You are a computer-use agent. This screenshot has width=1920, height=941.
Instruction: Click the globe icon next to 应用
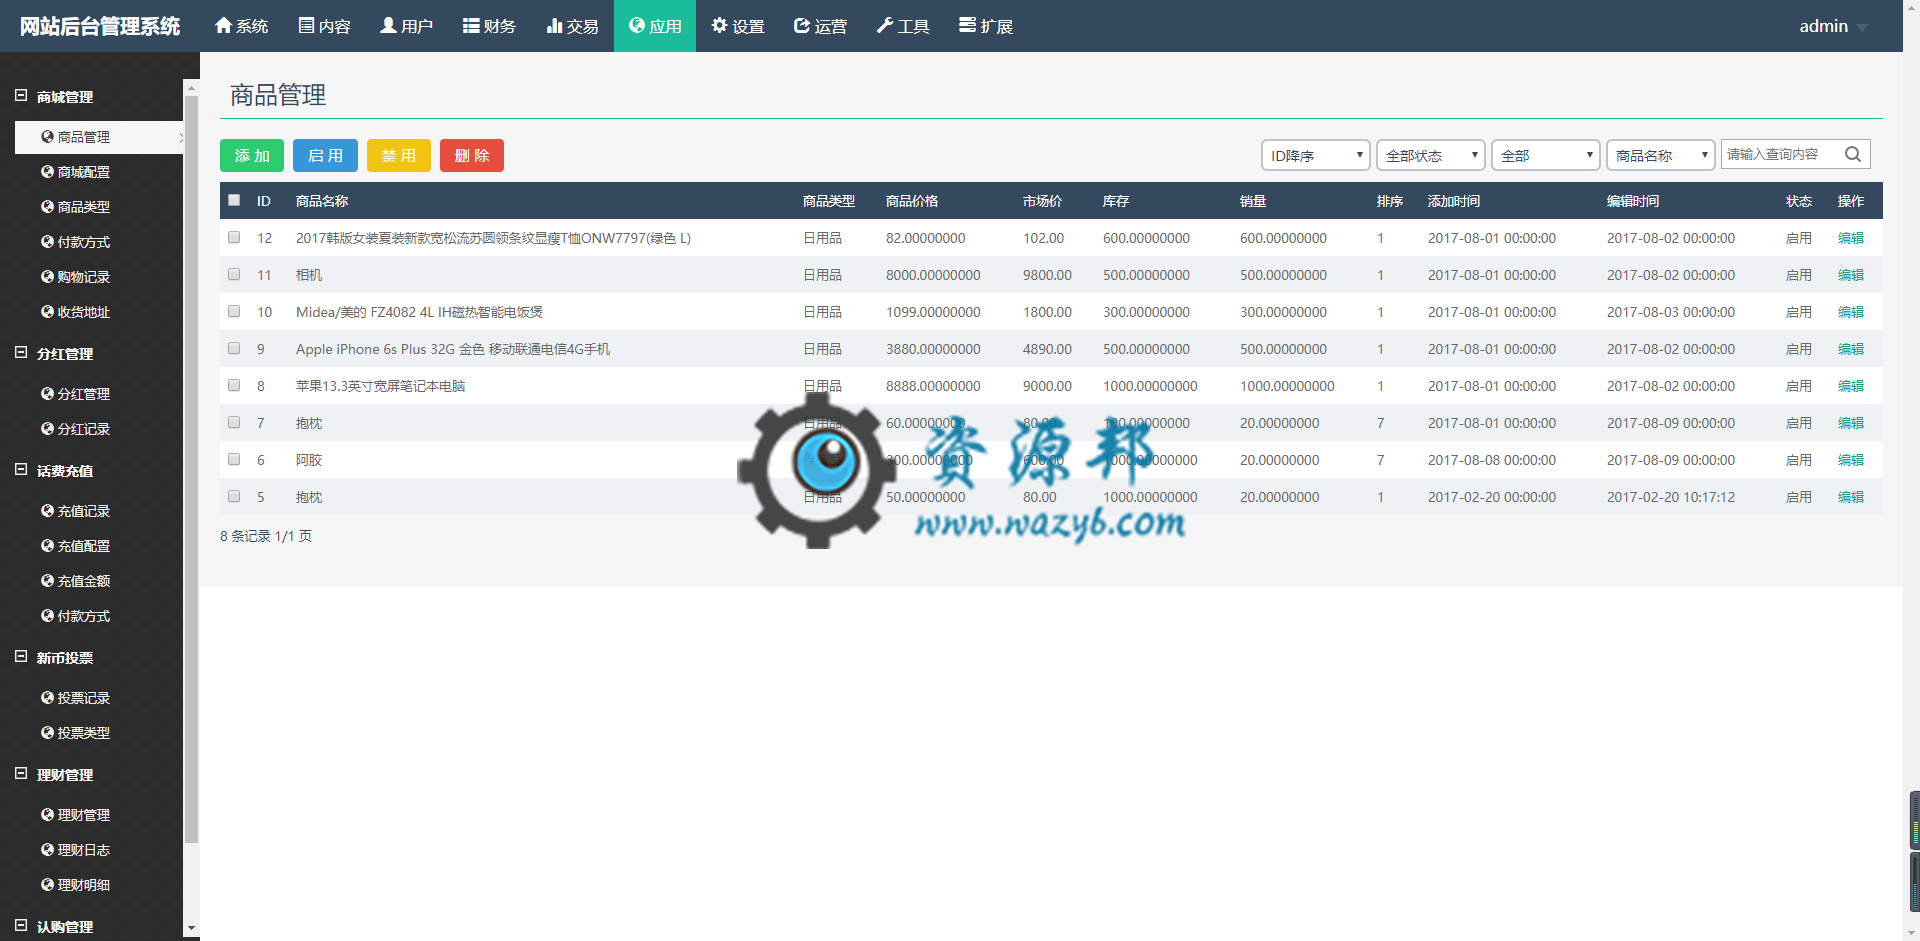pyautogui.click(x=636, y=25)
